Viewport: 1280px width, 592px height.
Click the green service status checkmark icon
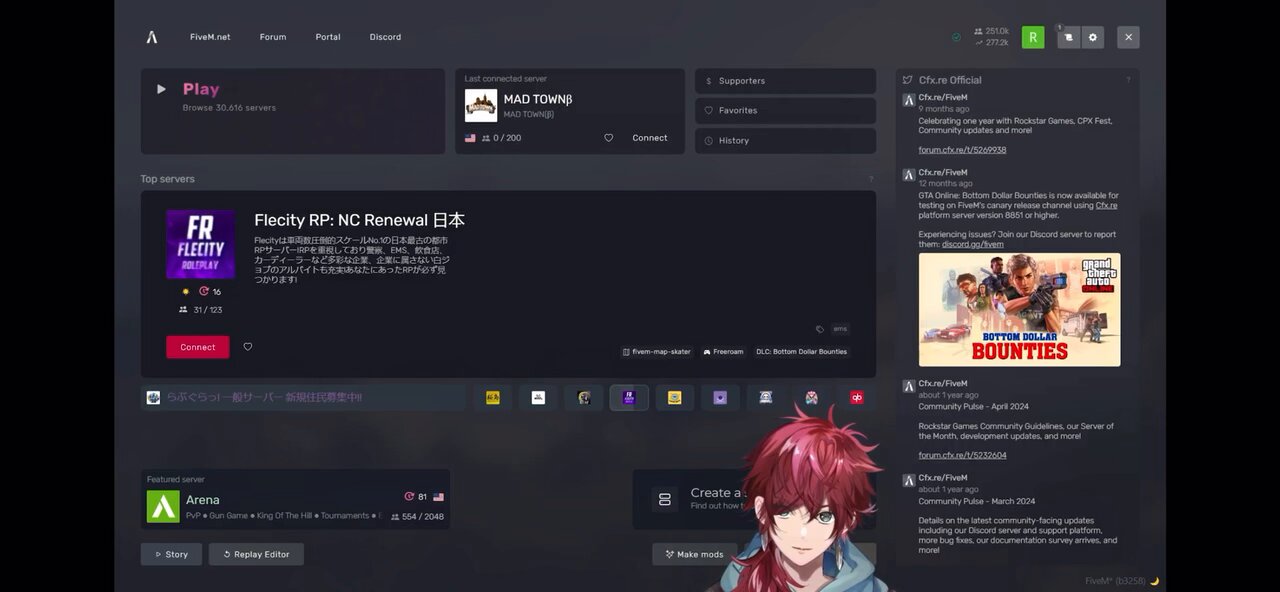coord(956,37)
